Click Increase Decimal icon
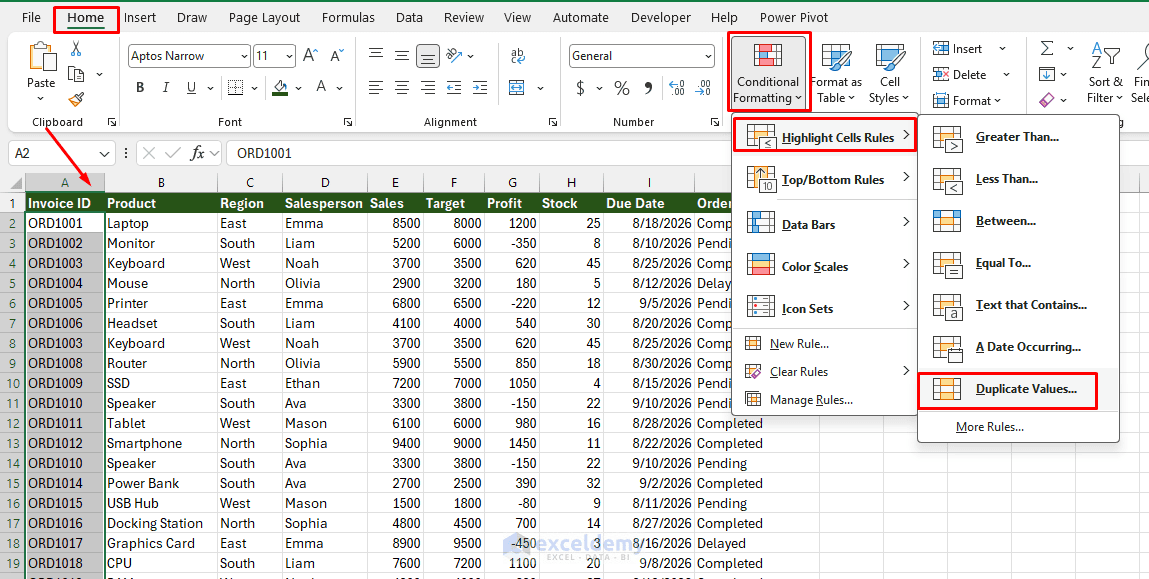Screen dimensions: 1149x579 coord(677,89)
